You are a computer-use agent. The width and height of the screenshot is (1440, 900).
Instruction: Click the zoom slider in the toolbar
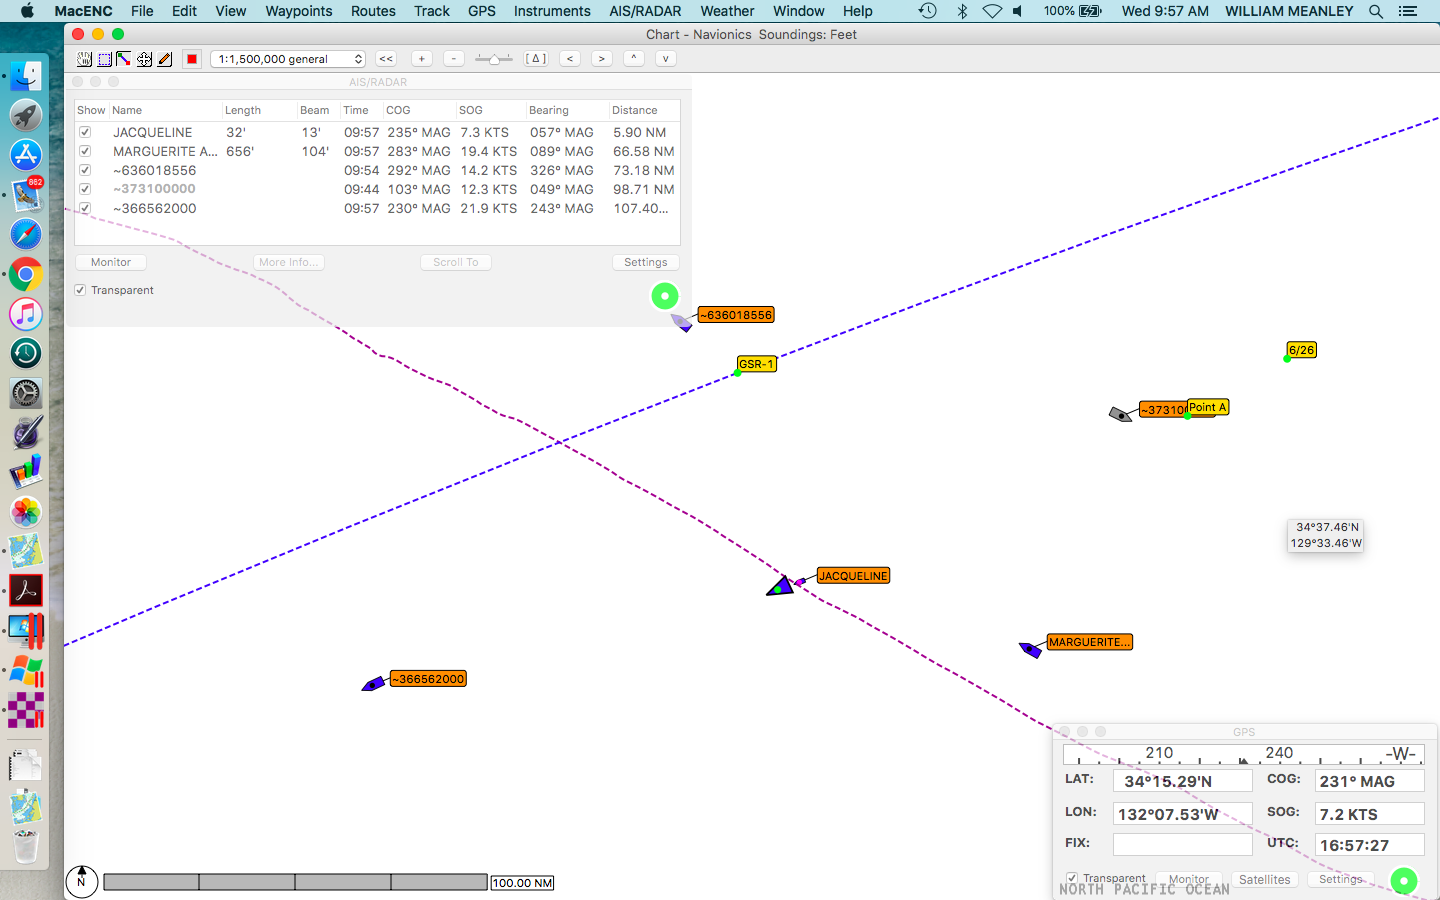pyautogui.click(x=493, y=59)
